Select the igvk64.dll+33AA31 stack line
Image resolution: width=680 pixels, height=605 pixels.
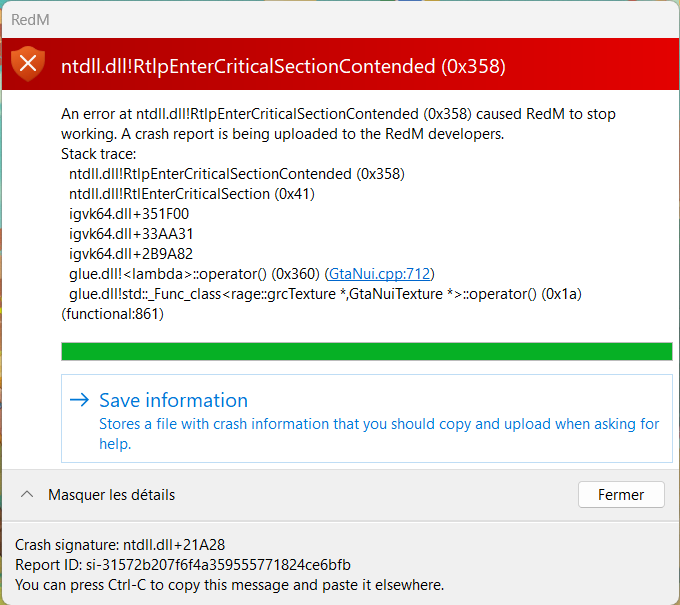click(x=131, y=234)
